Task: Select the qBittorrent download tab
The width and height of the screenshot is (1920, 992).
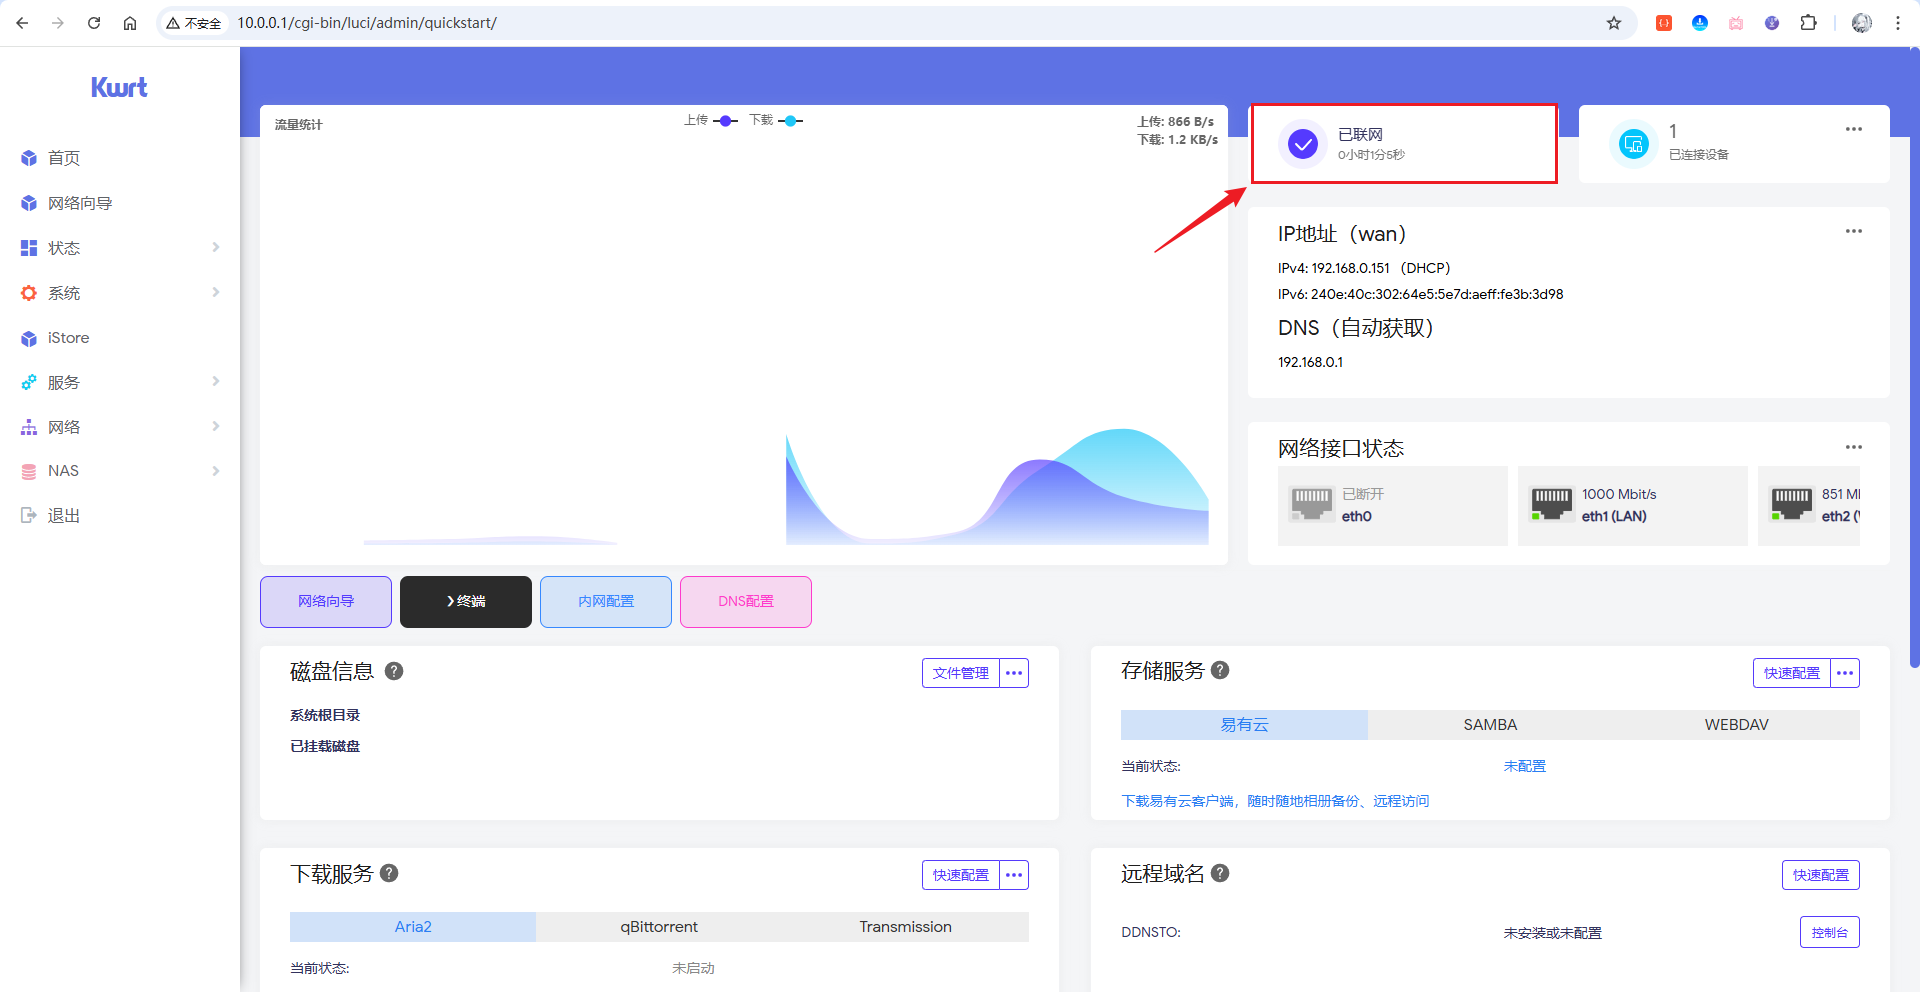Action: pos(658,927)
